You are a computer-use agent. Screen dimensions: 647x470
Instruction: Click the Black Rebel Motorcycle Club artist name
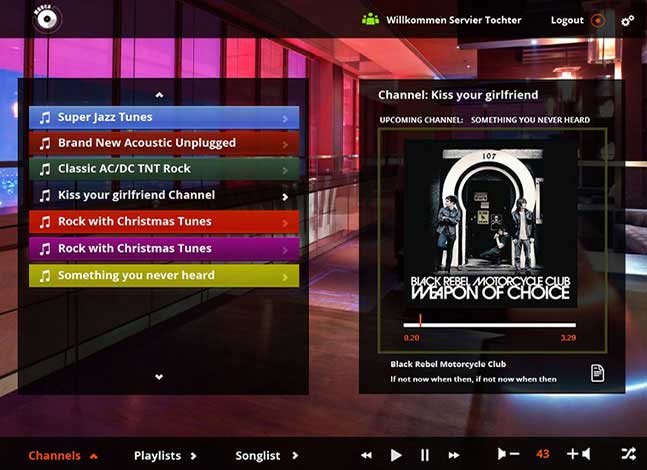pos(448,364)
